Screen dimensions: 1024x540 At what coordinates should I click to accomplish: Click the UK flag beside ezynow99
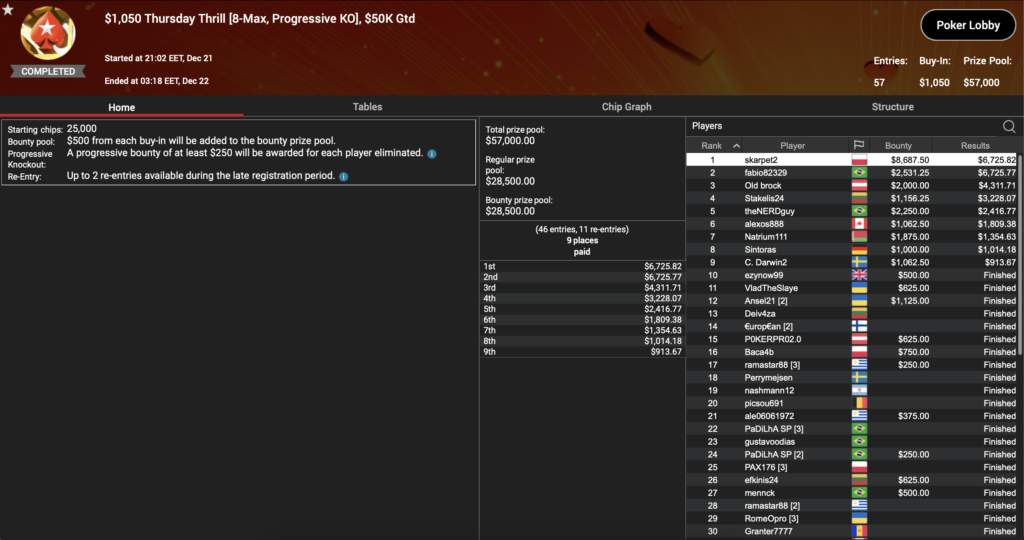click(x=858, y=275)
